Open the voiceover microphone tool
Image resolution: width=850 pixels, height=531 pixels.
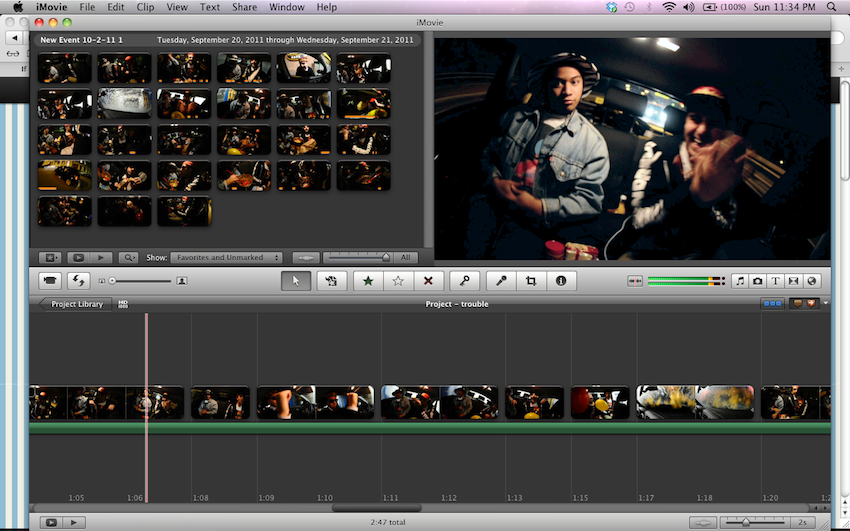click(x=502, y=281)
